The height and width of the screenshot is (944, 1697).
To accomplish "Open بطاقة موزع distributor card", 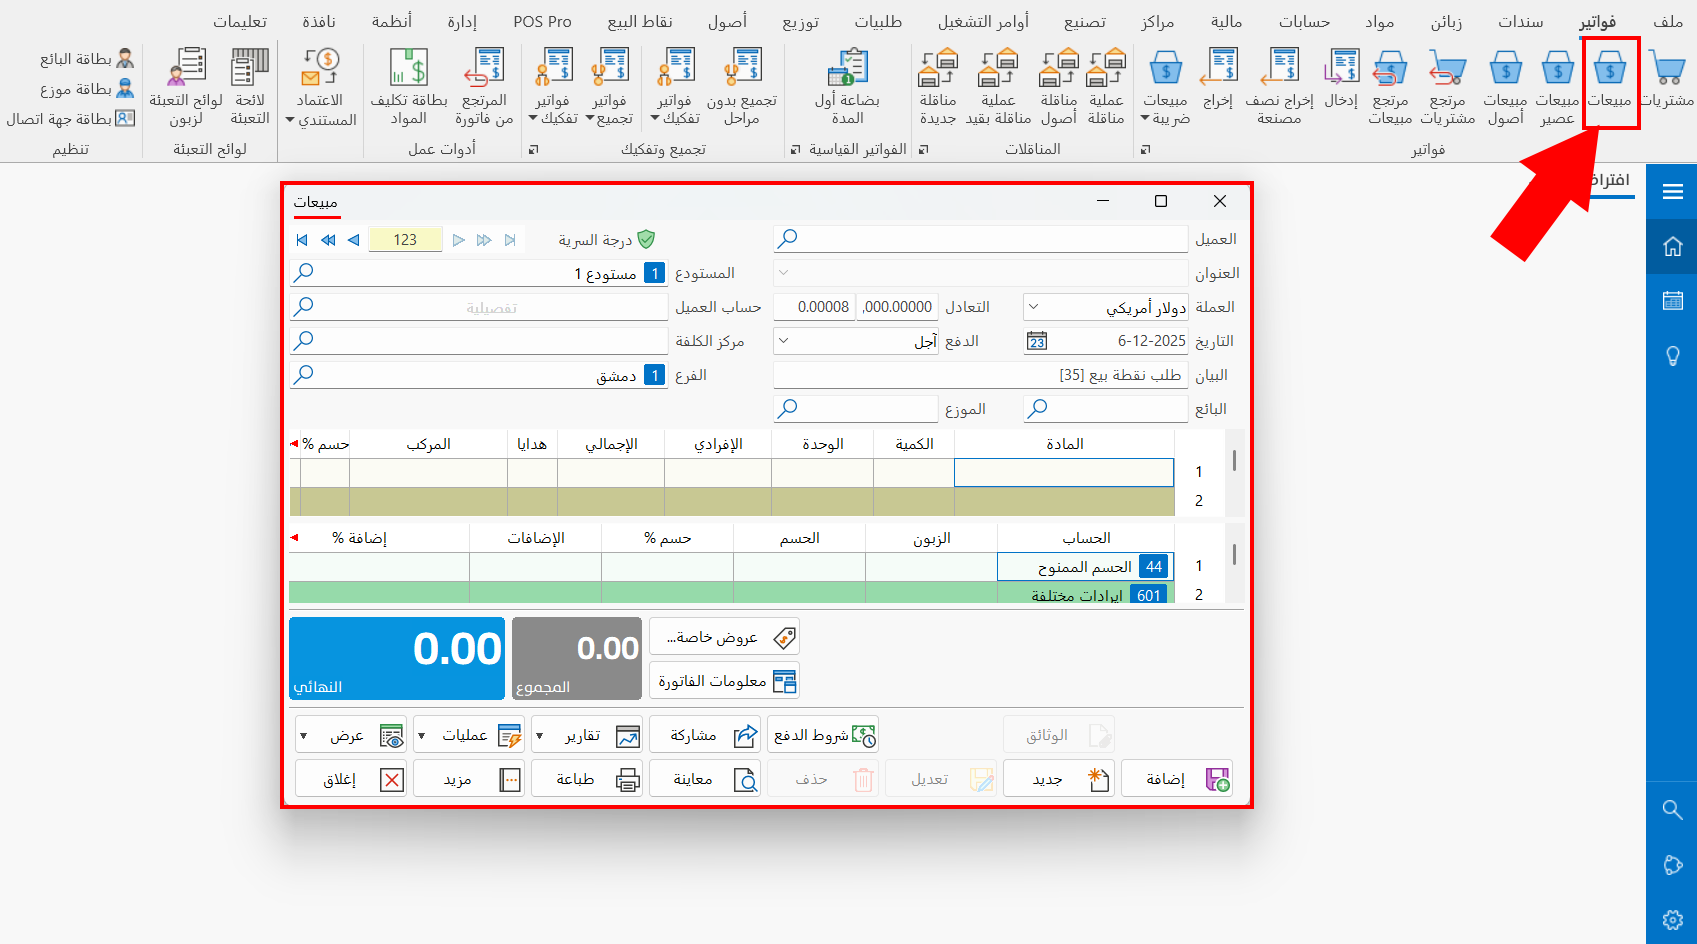I will coord(87,89).
